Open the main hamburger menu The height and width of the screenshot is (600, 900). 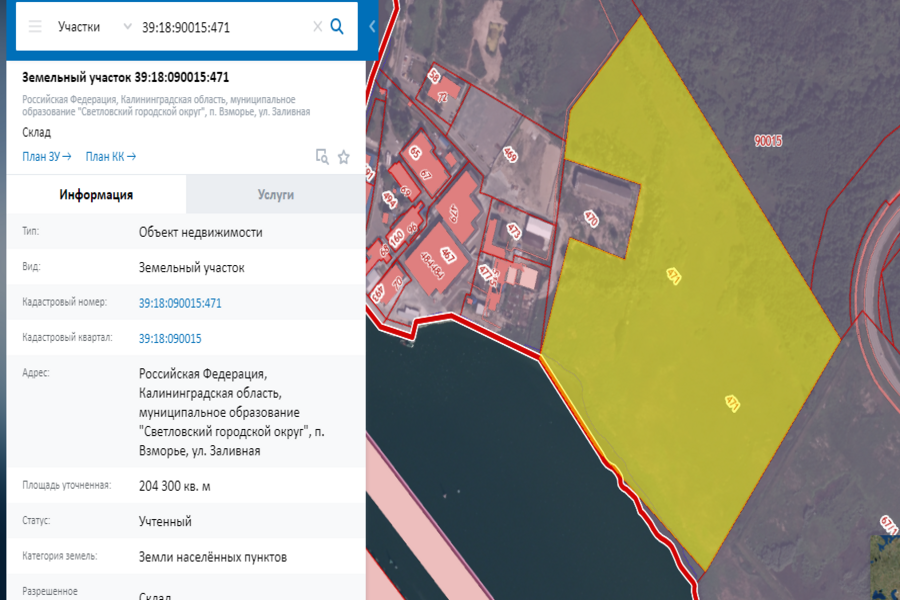(x=34, y=26)
